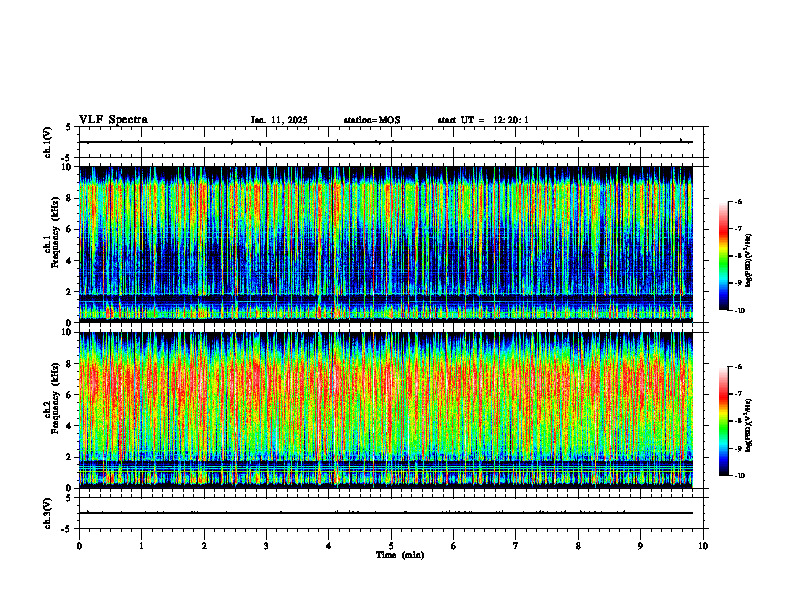The height and width of the screenshot is (612, 792).
Task: Click the "-6" label on ch.1 color bar
Action: [738, 201]
